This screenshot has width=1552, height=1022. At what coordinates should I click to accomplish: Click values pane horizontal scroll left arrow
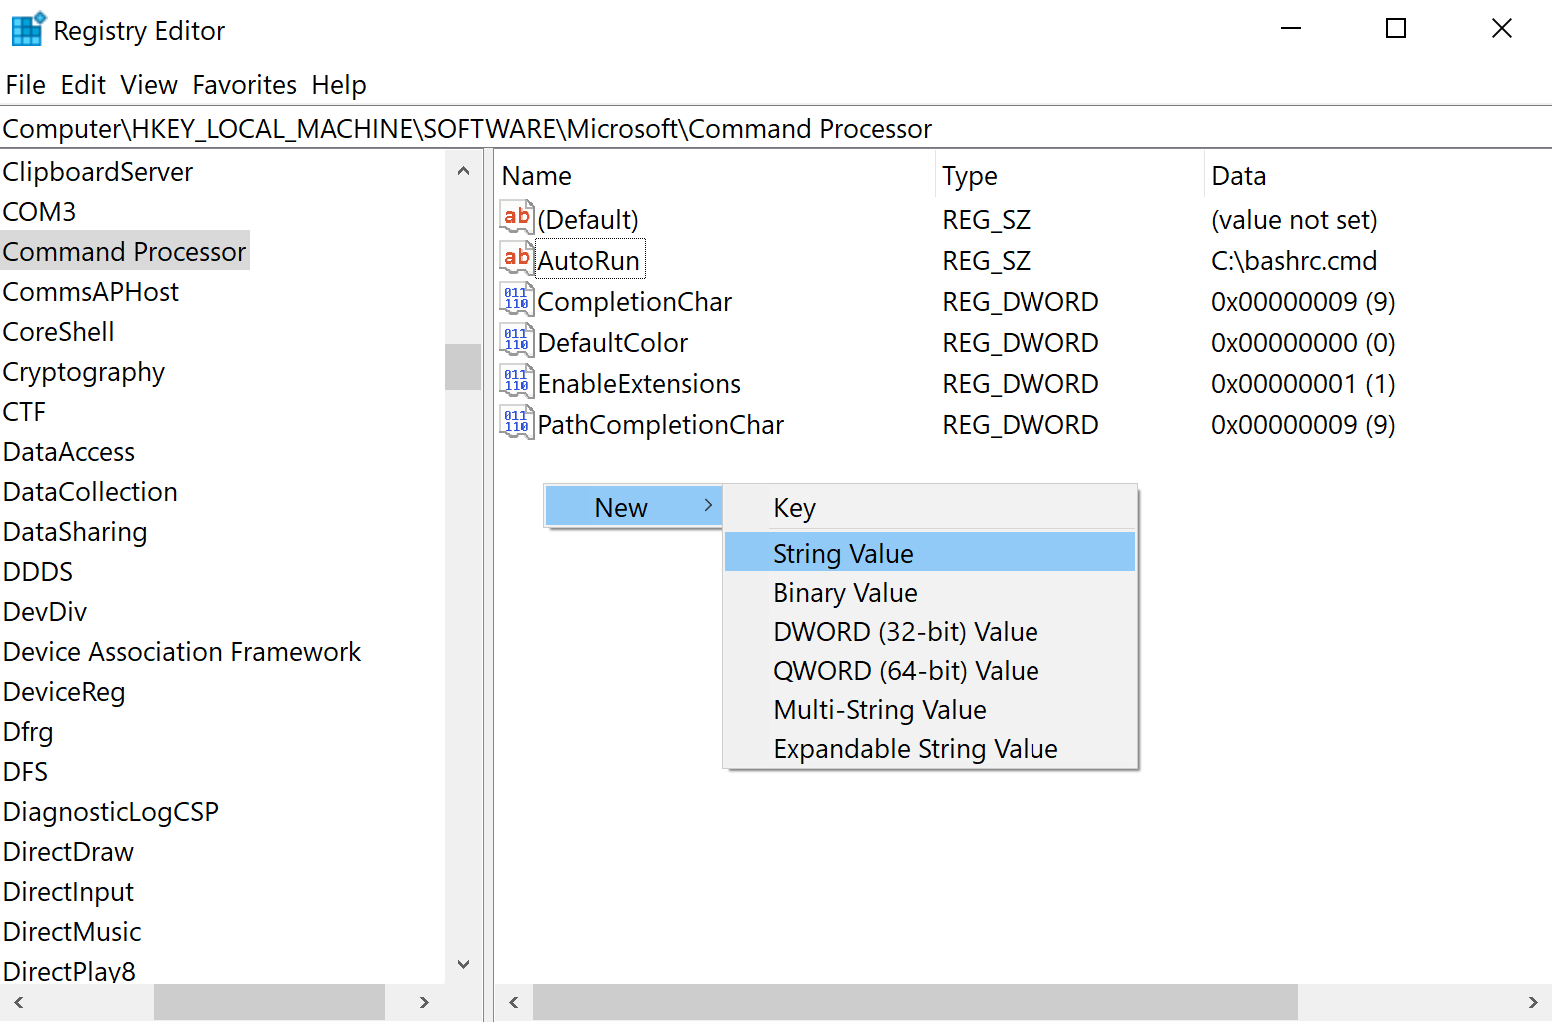click(514, 1002)
